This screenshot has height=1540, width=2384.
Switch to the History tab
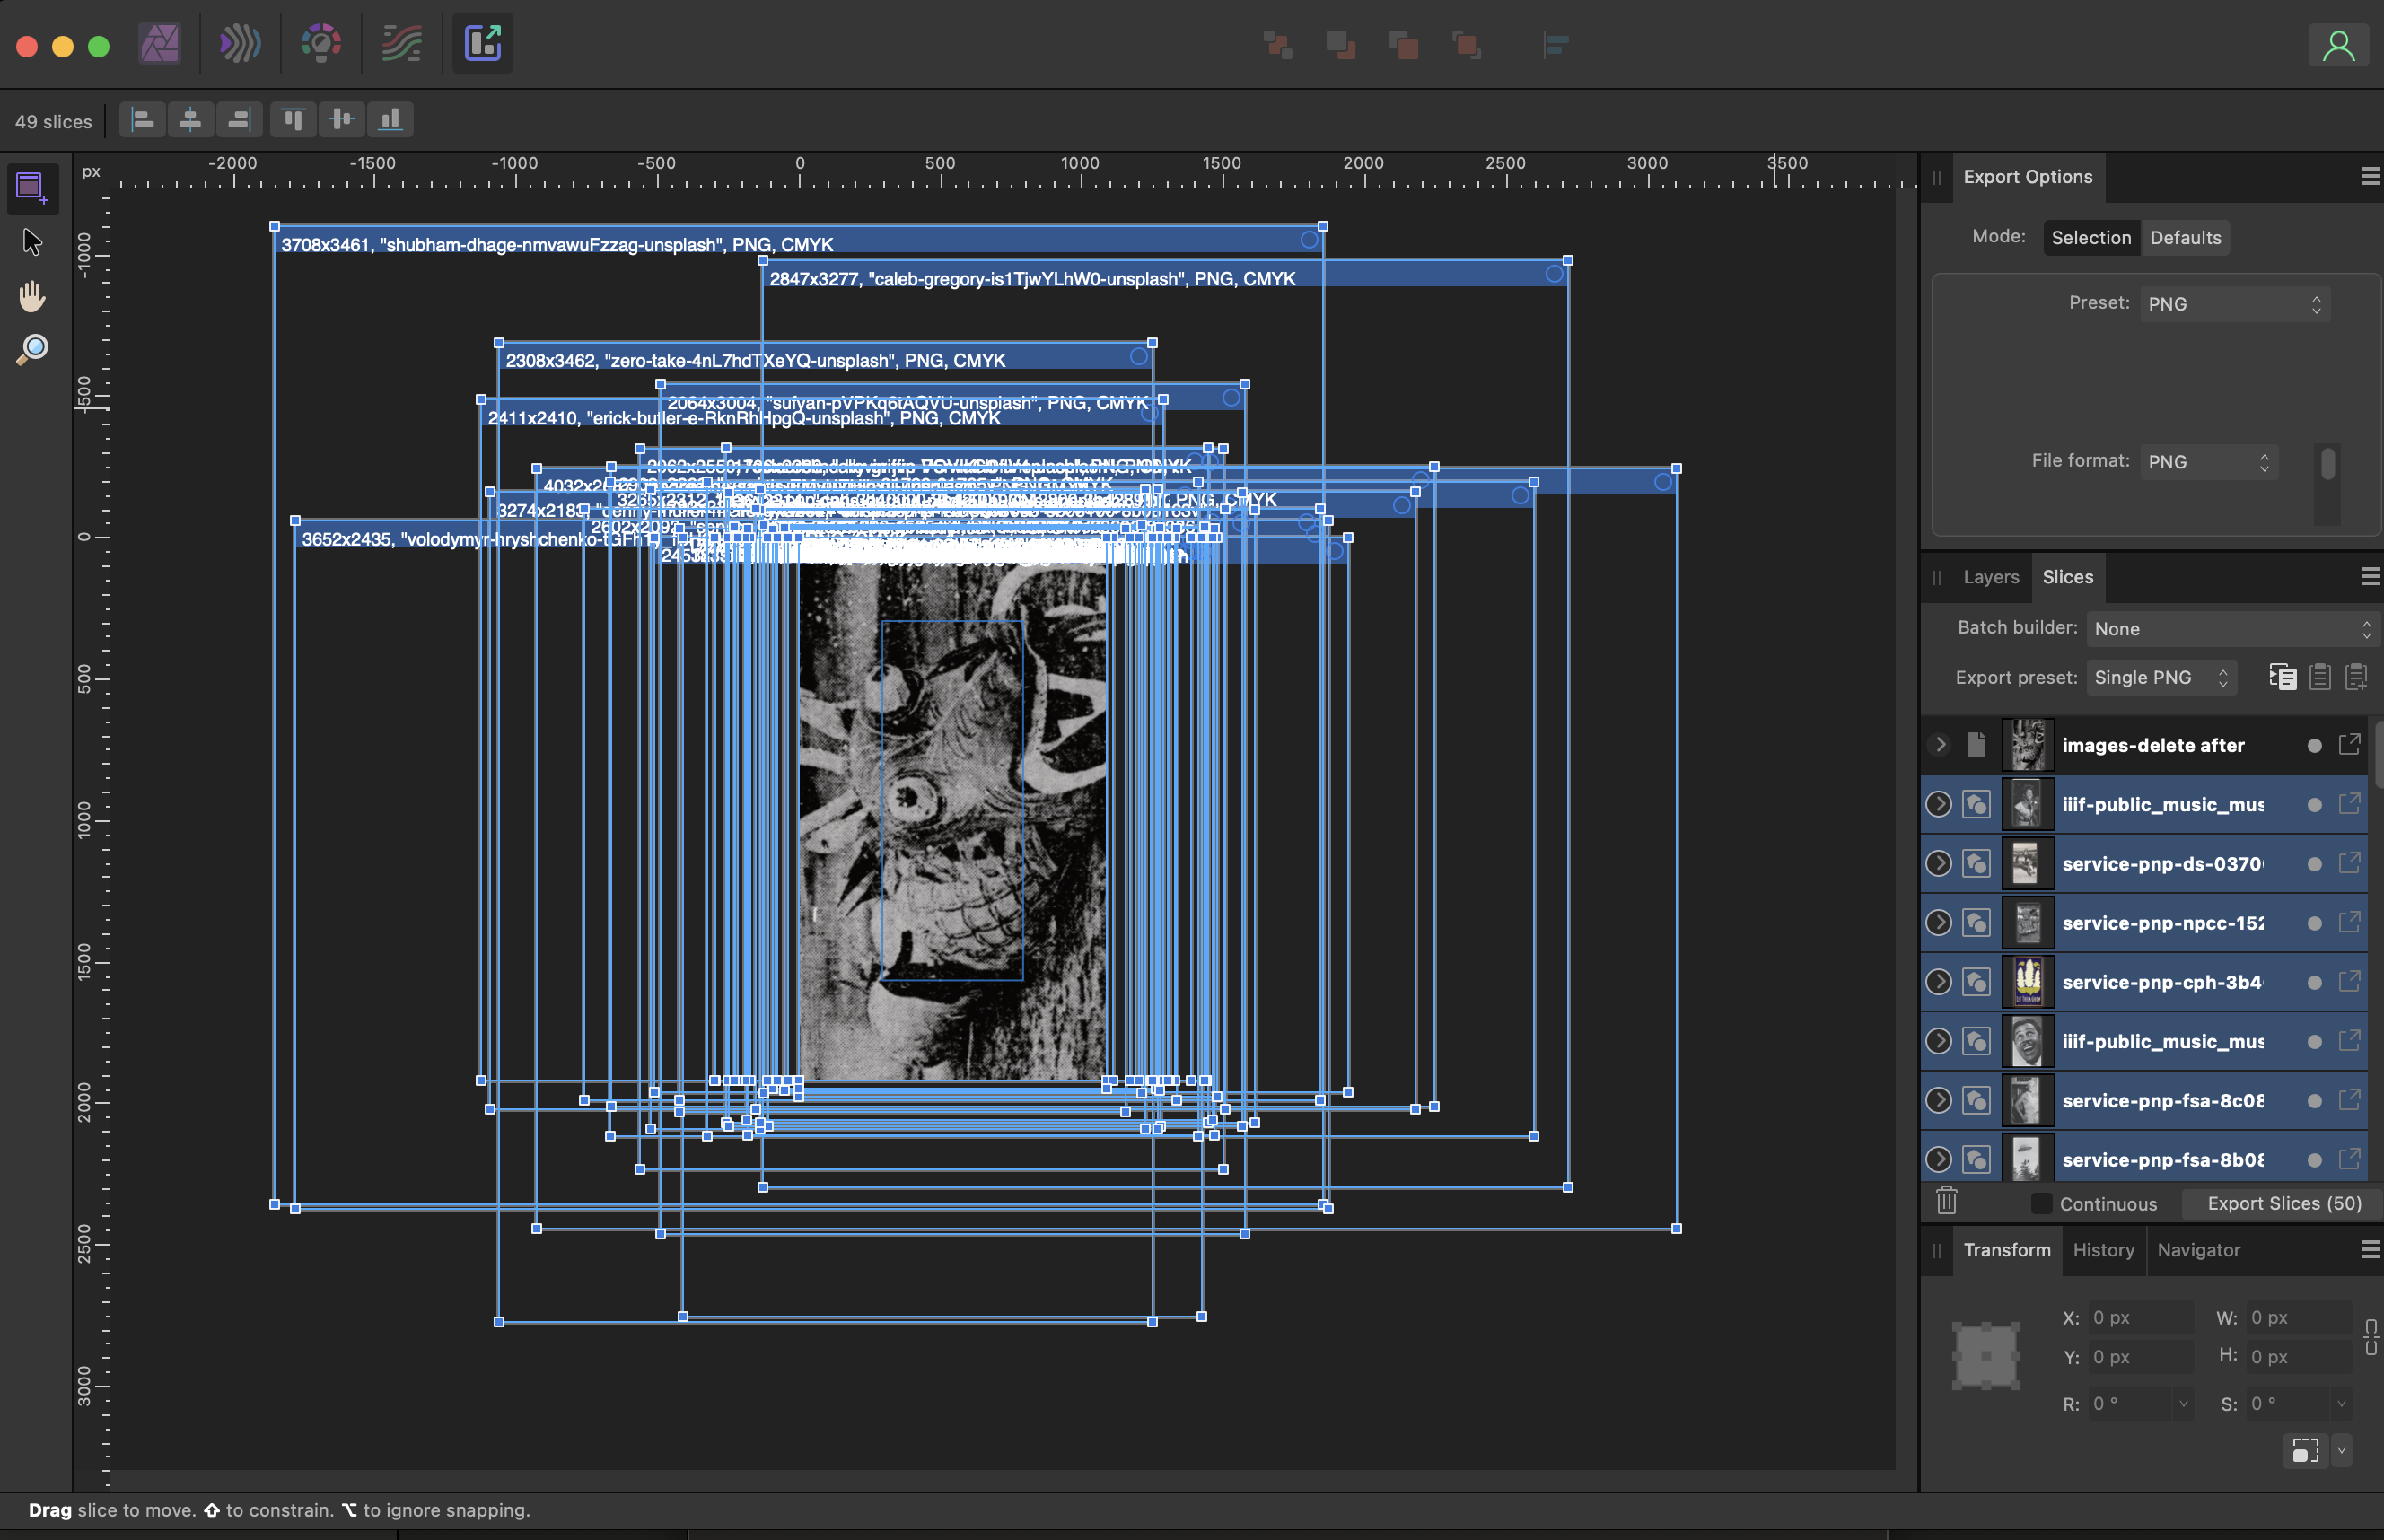click(x=2104, y=1250)
